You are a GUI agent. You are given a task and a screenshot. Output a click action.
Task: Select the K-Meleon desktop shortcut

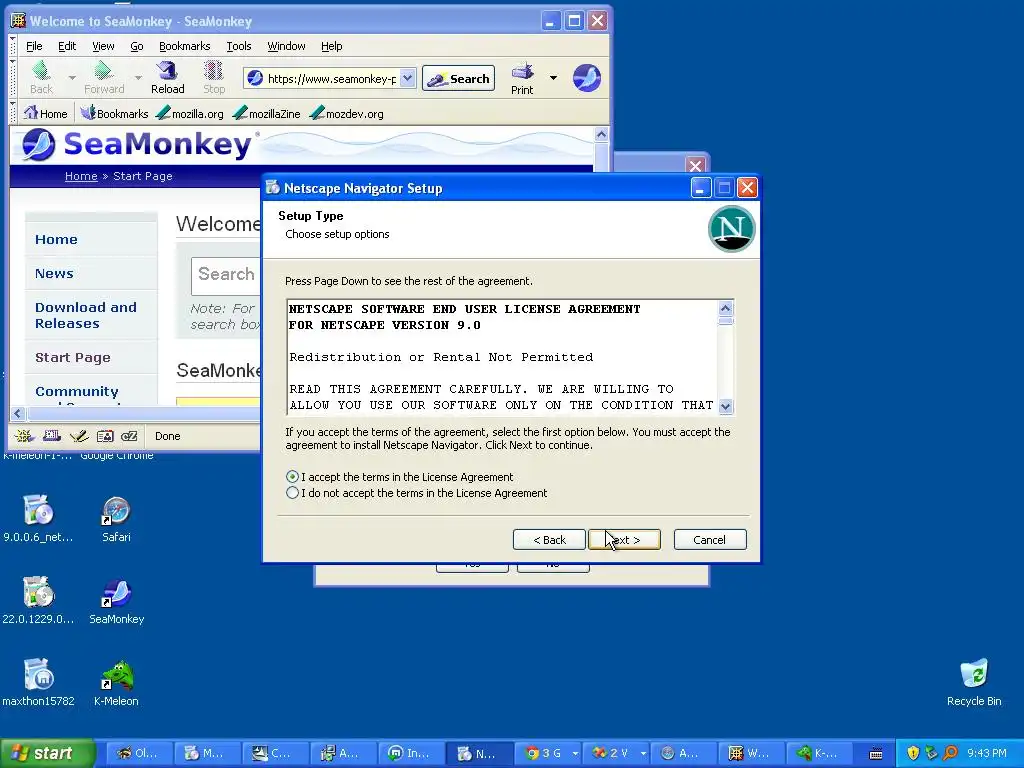116,684
